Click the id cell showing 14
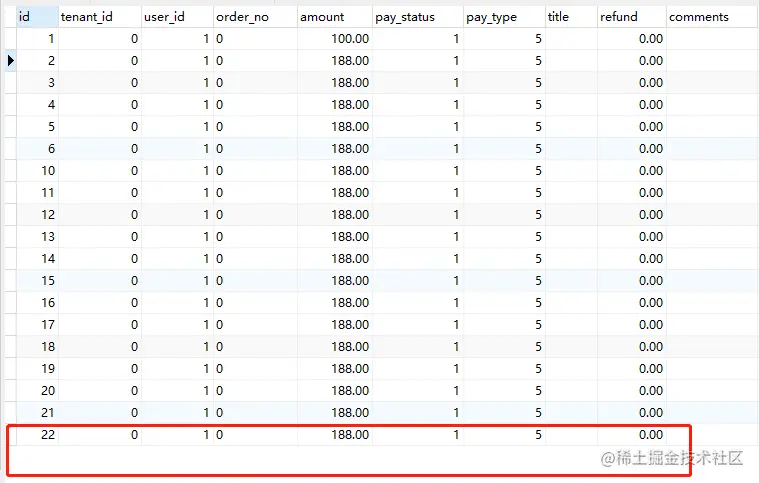The image size is (759, 483). click(37, 258)
